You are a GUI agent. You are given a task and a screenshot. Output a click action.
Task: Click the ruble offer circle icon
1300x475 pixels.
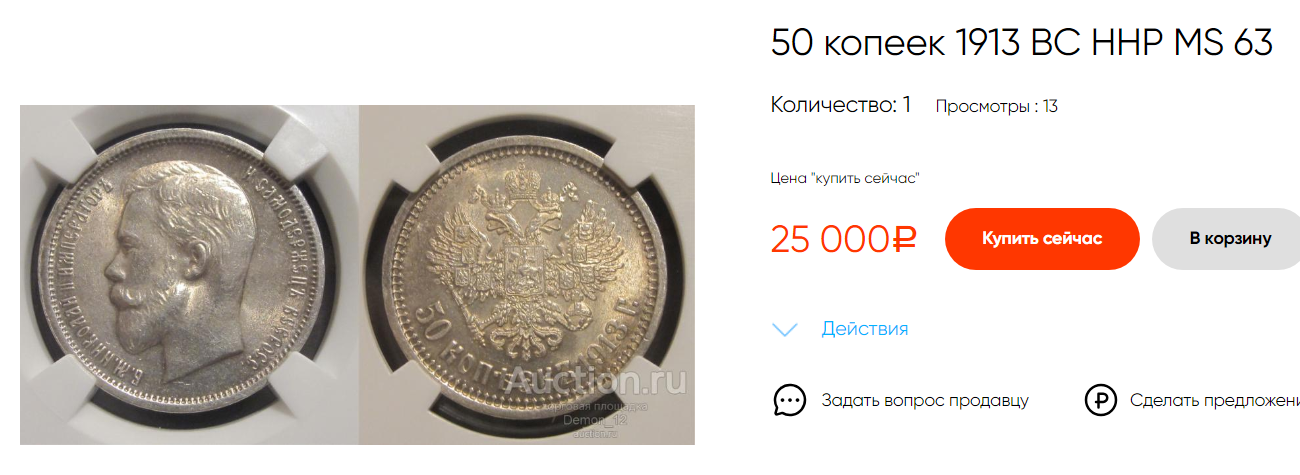(x=1101, y=400)
